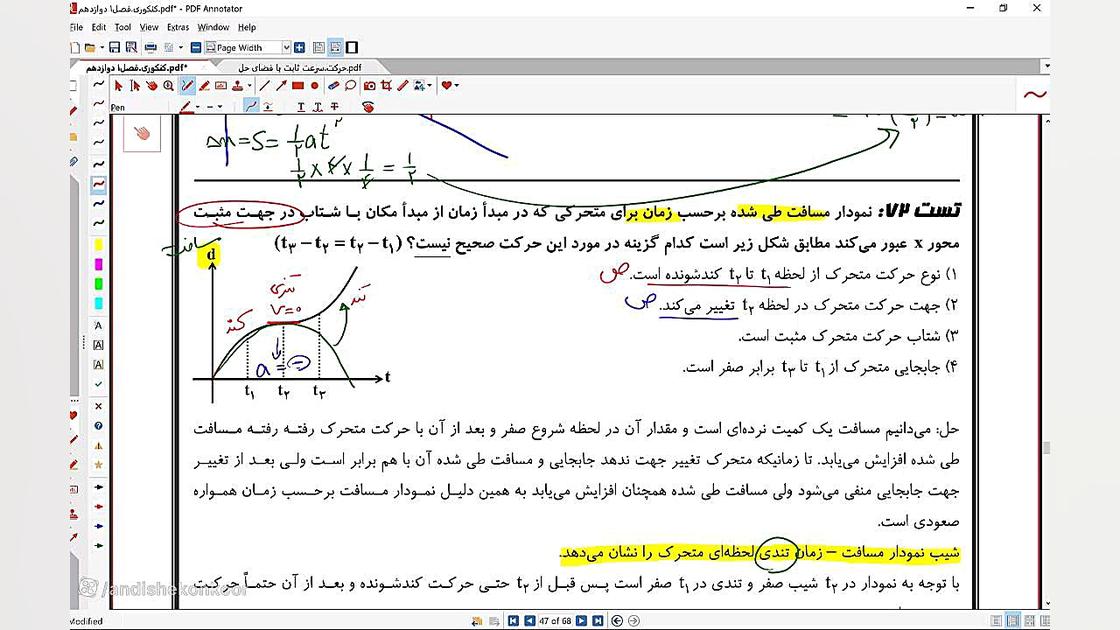Click the zoom out minus button
The height and width of the screenshot is (630, 1120).
(x=196, y=47)
